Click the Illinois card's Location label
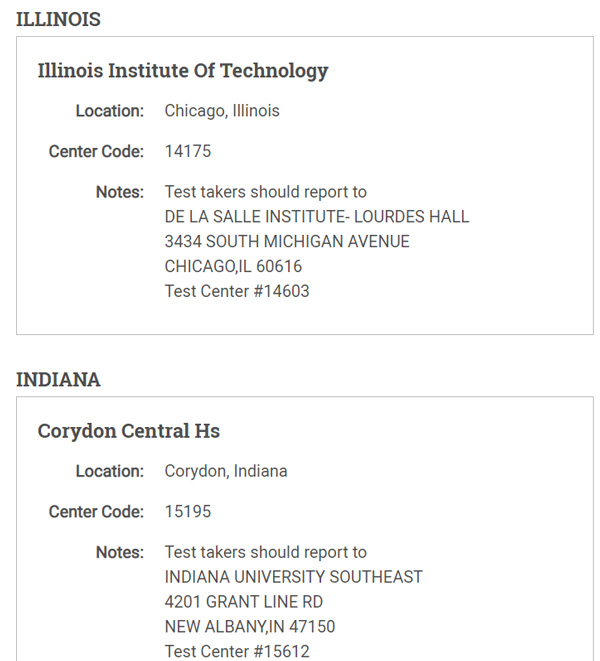 (110, 111)
